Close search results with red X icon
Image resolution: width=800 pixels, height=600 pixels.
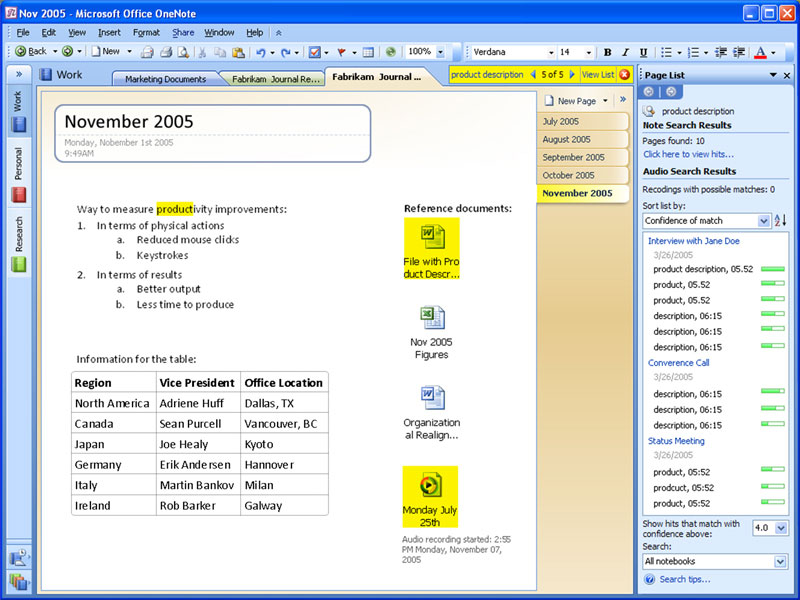tap(625, 75)
